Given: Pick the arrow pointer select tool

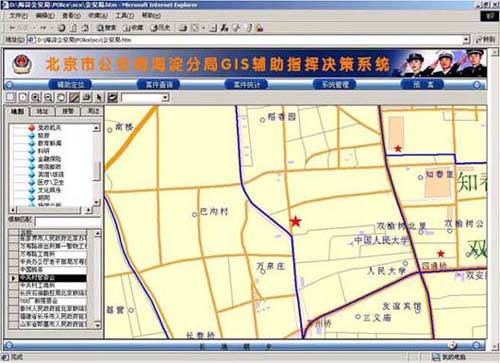Looking at the screenshot, I should [99, 97].
